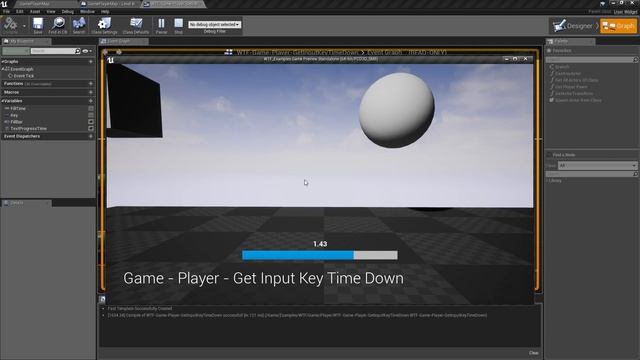Collapse the EventGraph tree item
Viewport: 640px width, 360px height.
click(x=2, y=69)
